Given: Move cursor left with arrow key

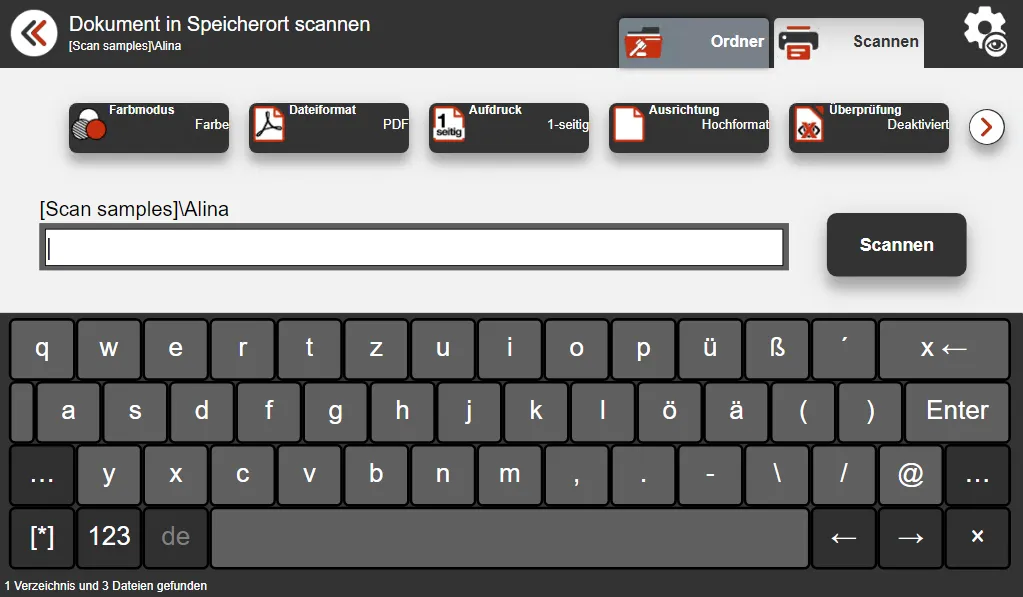Looking at the screenshot, I should pos(843,538).
